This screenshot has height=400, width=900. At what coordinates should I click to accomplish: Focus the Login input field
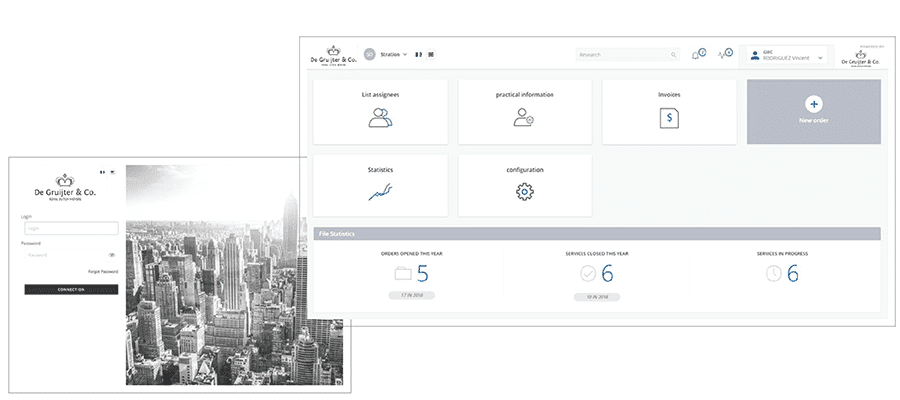click(71, 228)
